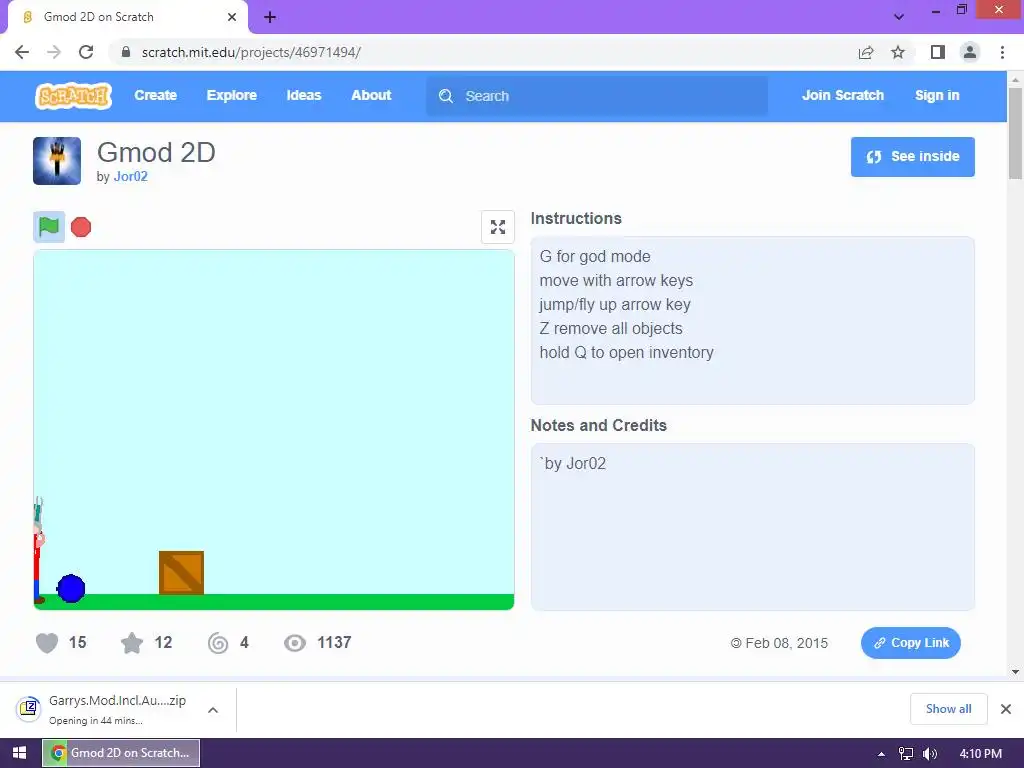Viewport: 1024px width, 768px height.
Task: Click the volume speaker tray icon
Action: 929,754
